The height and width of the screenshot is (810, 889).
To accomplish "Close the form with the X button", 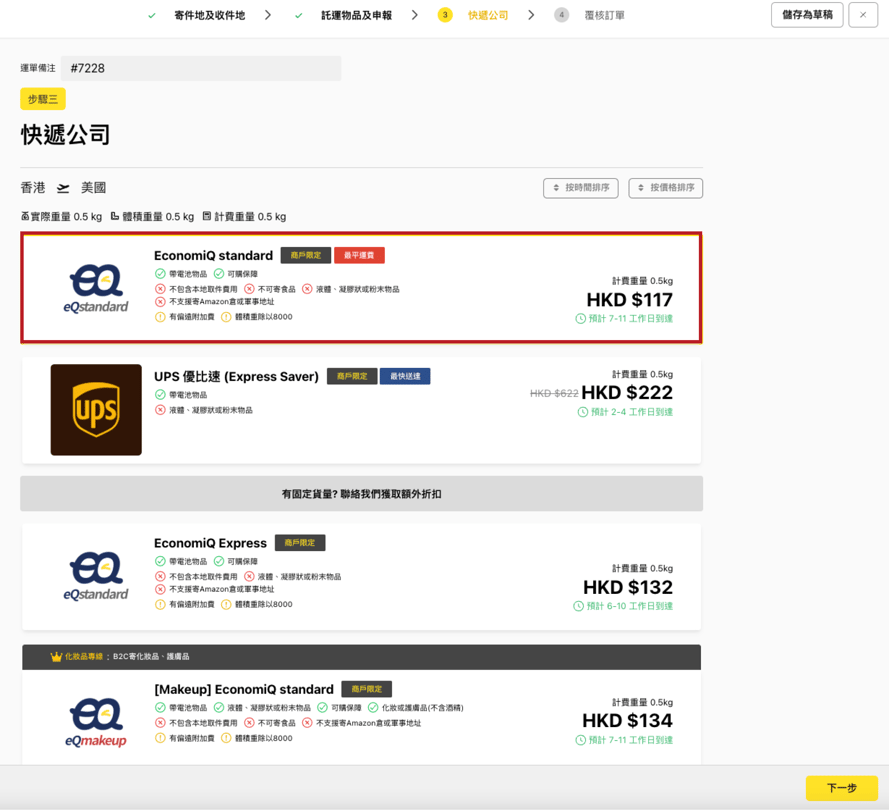I will pyautogui.click(x=862, y=15).
